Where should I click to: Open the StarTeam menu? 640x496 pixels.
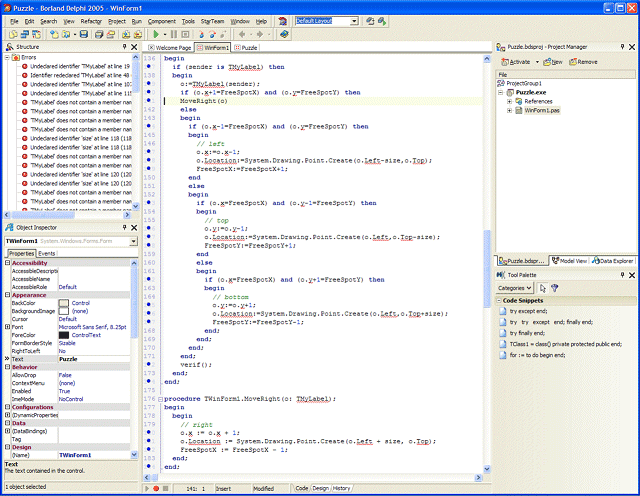[x=212, y=21]
